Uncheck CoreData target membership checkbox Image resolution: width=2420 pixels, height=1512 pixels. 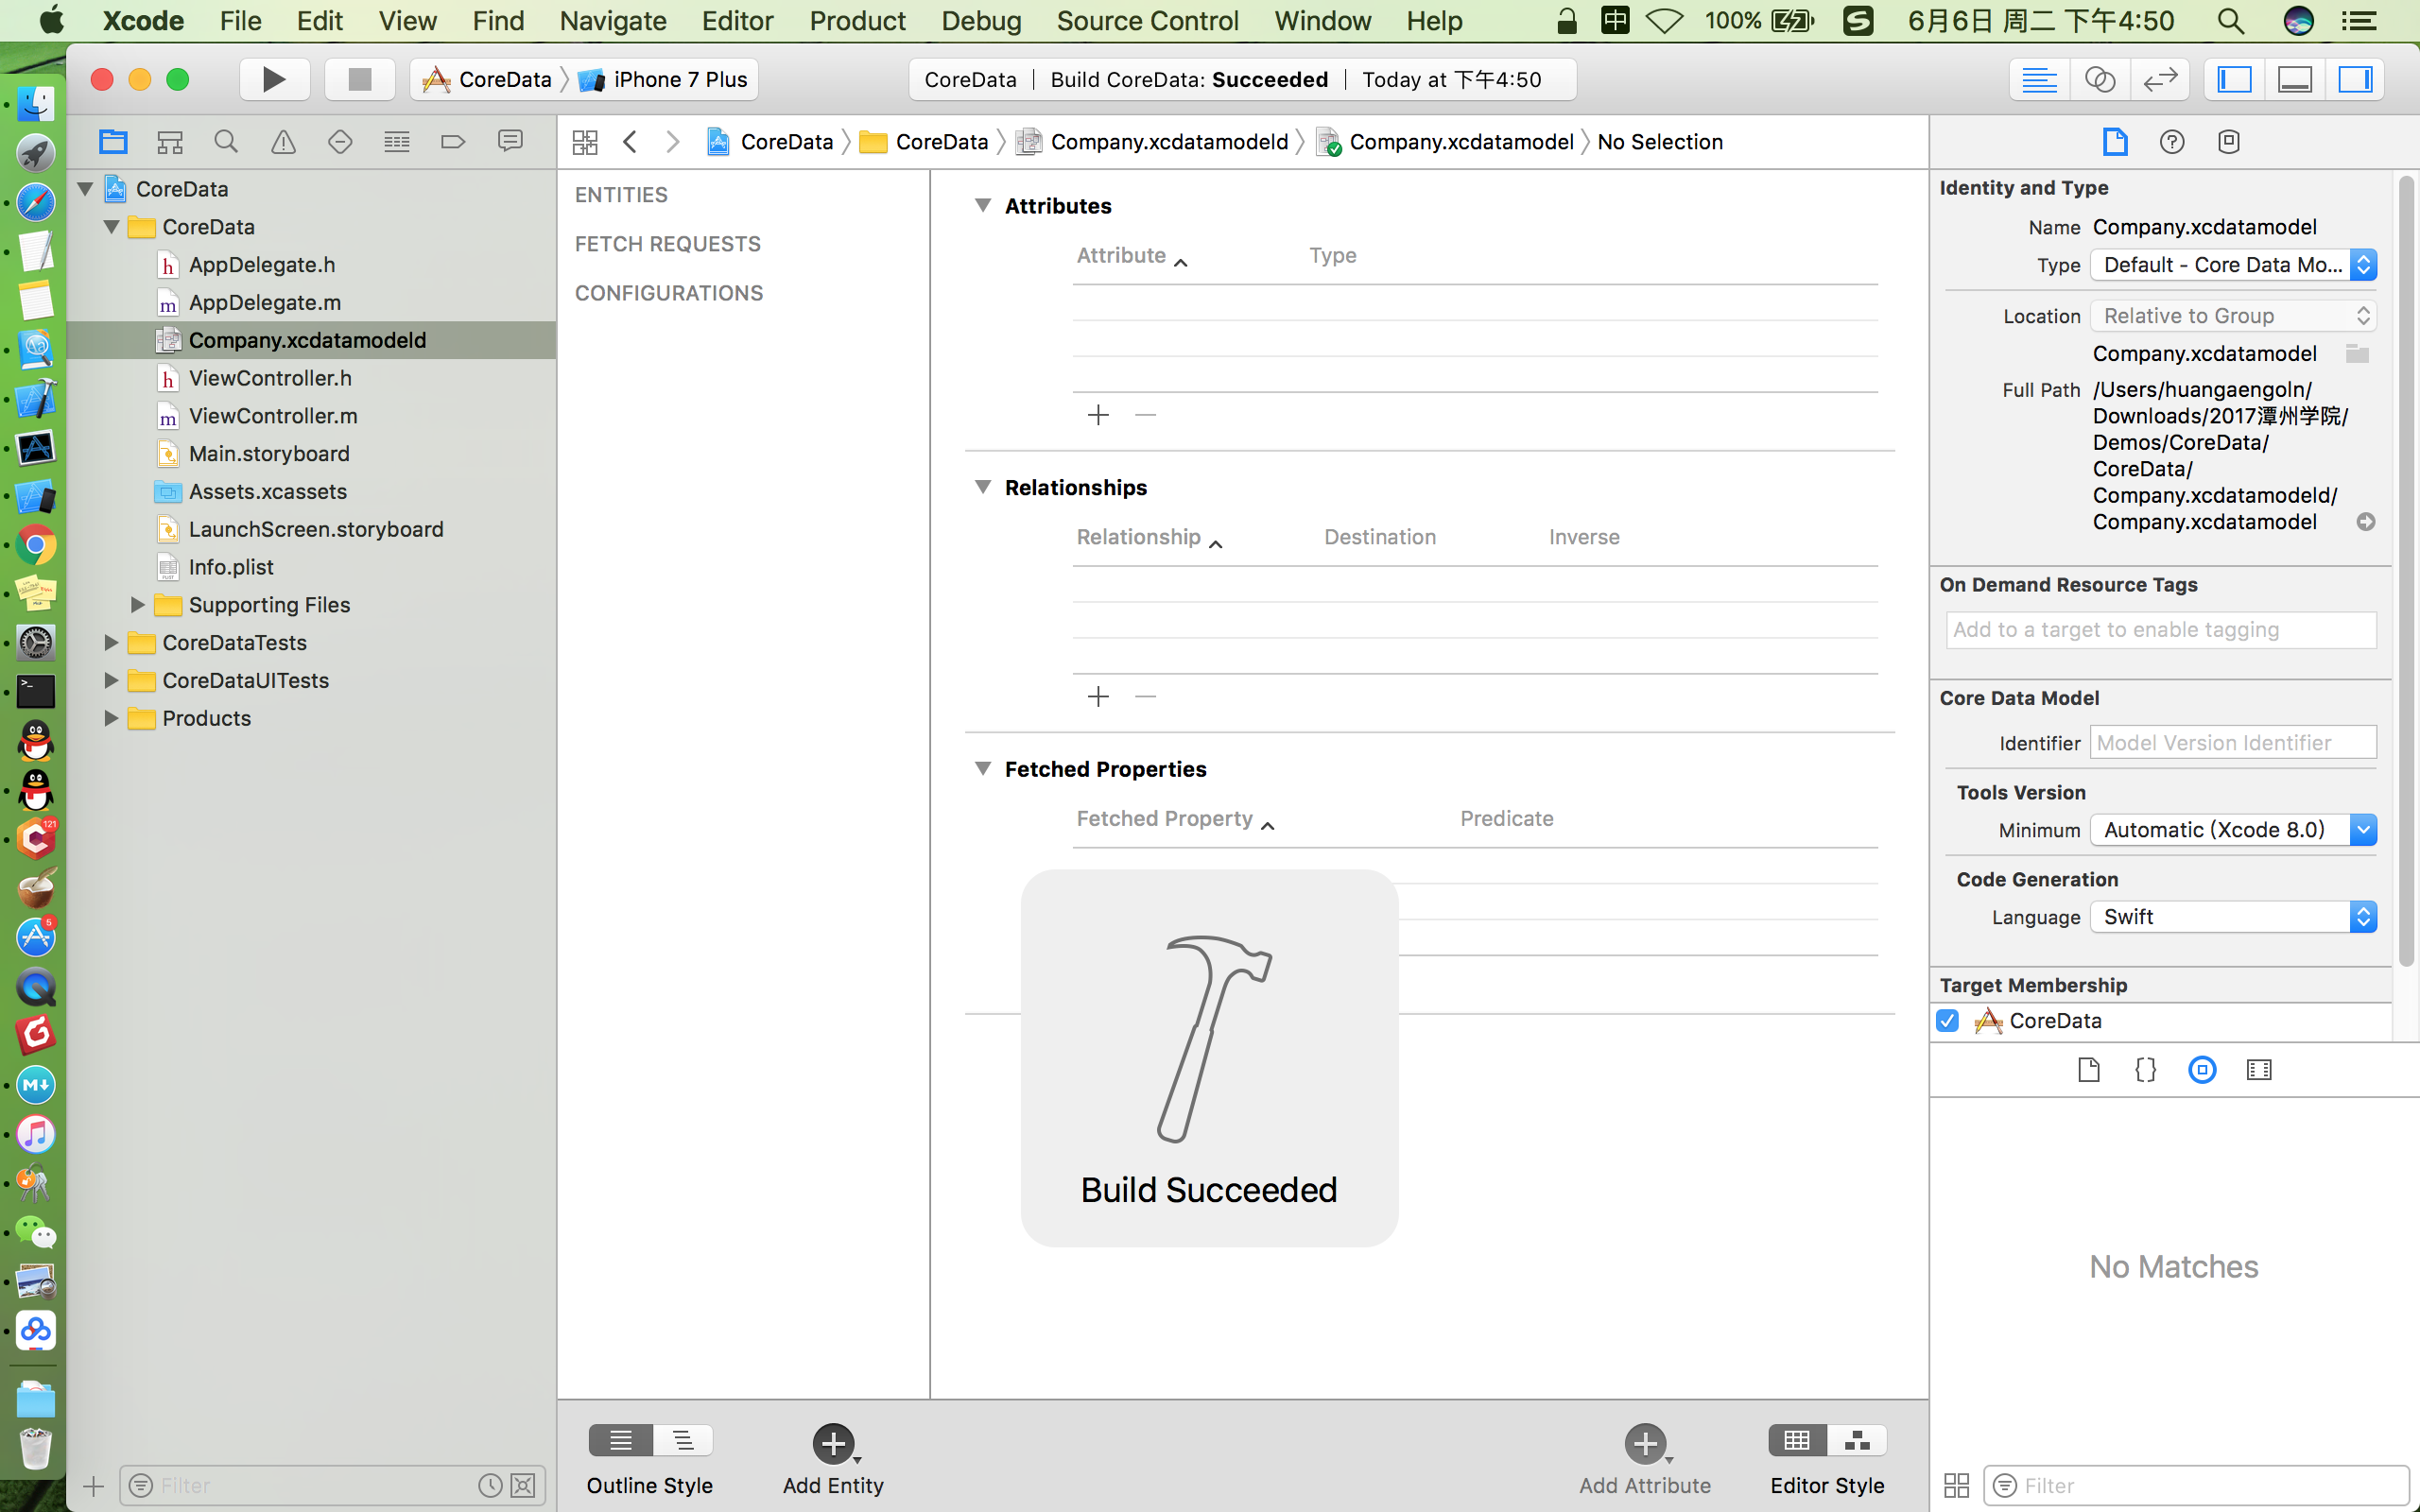coord(1947,1021)
